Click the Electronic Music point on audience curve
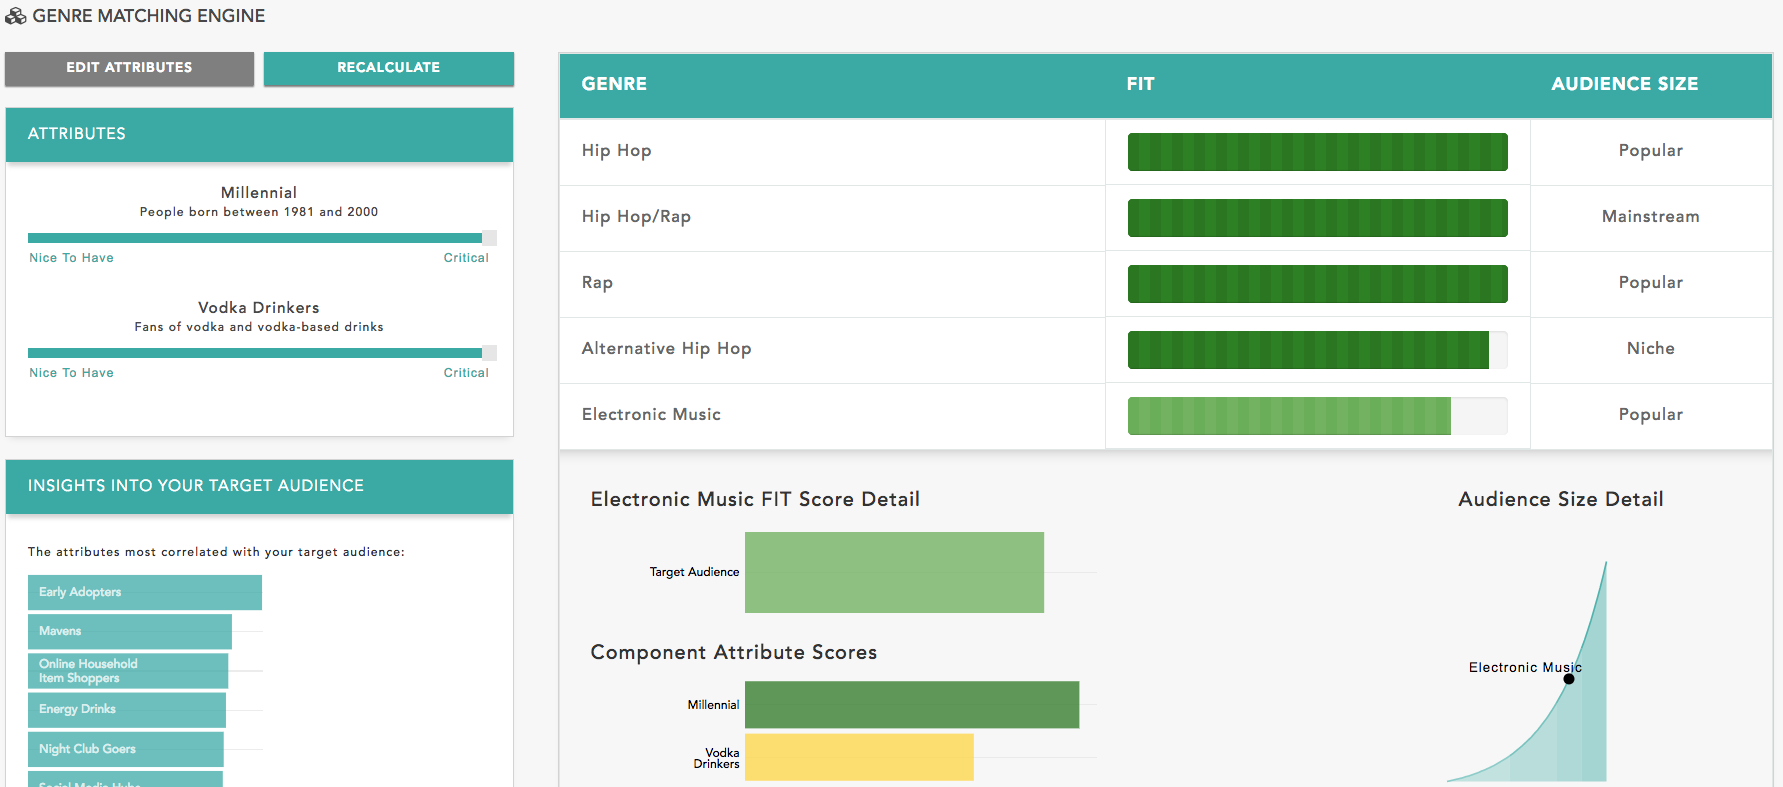Image resolution: width=1783 pixels, height=787 pixels. coord(1569,679)
